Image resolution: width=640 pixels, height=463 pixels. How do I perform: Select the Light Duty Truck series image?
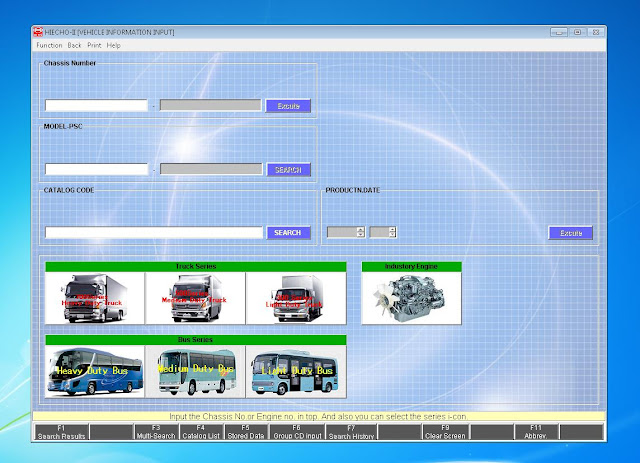click(x=296, y=298)
